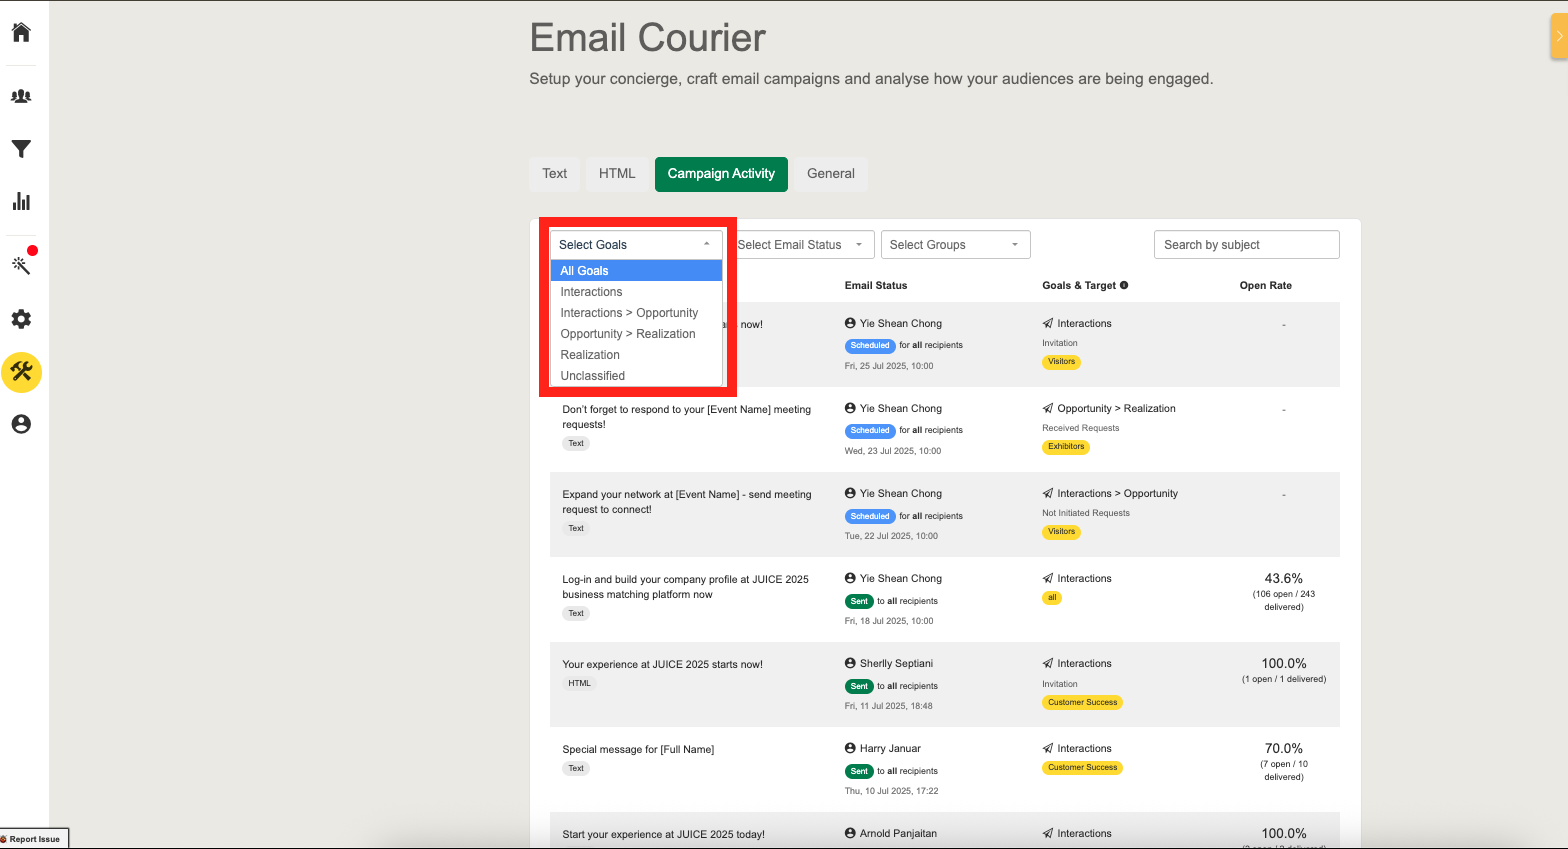Click the 43.6% open rate value
1568x849 pixels.
[x=1284, y=578]
